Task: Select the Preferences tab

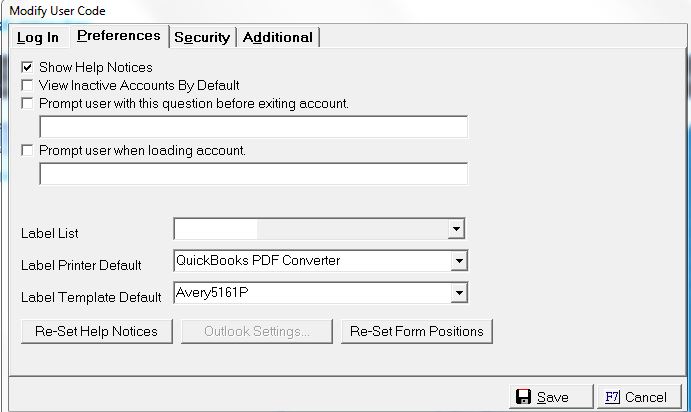Action: (118, 36)
